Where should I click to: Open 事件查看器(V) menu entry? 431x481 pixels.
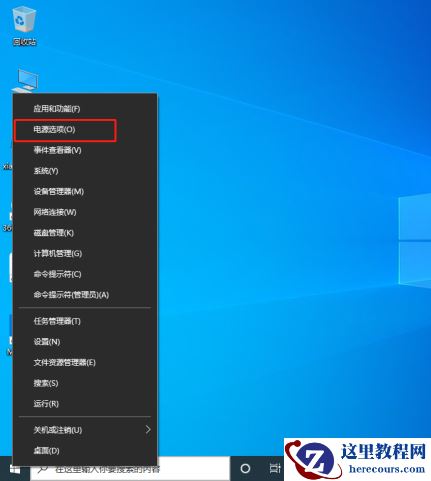pos(85,150)
